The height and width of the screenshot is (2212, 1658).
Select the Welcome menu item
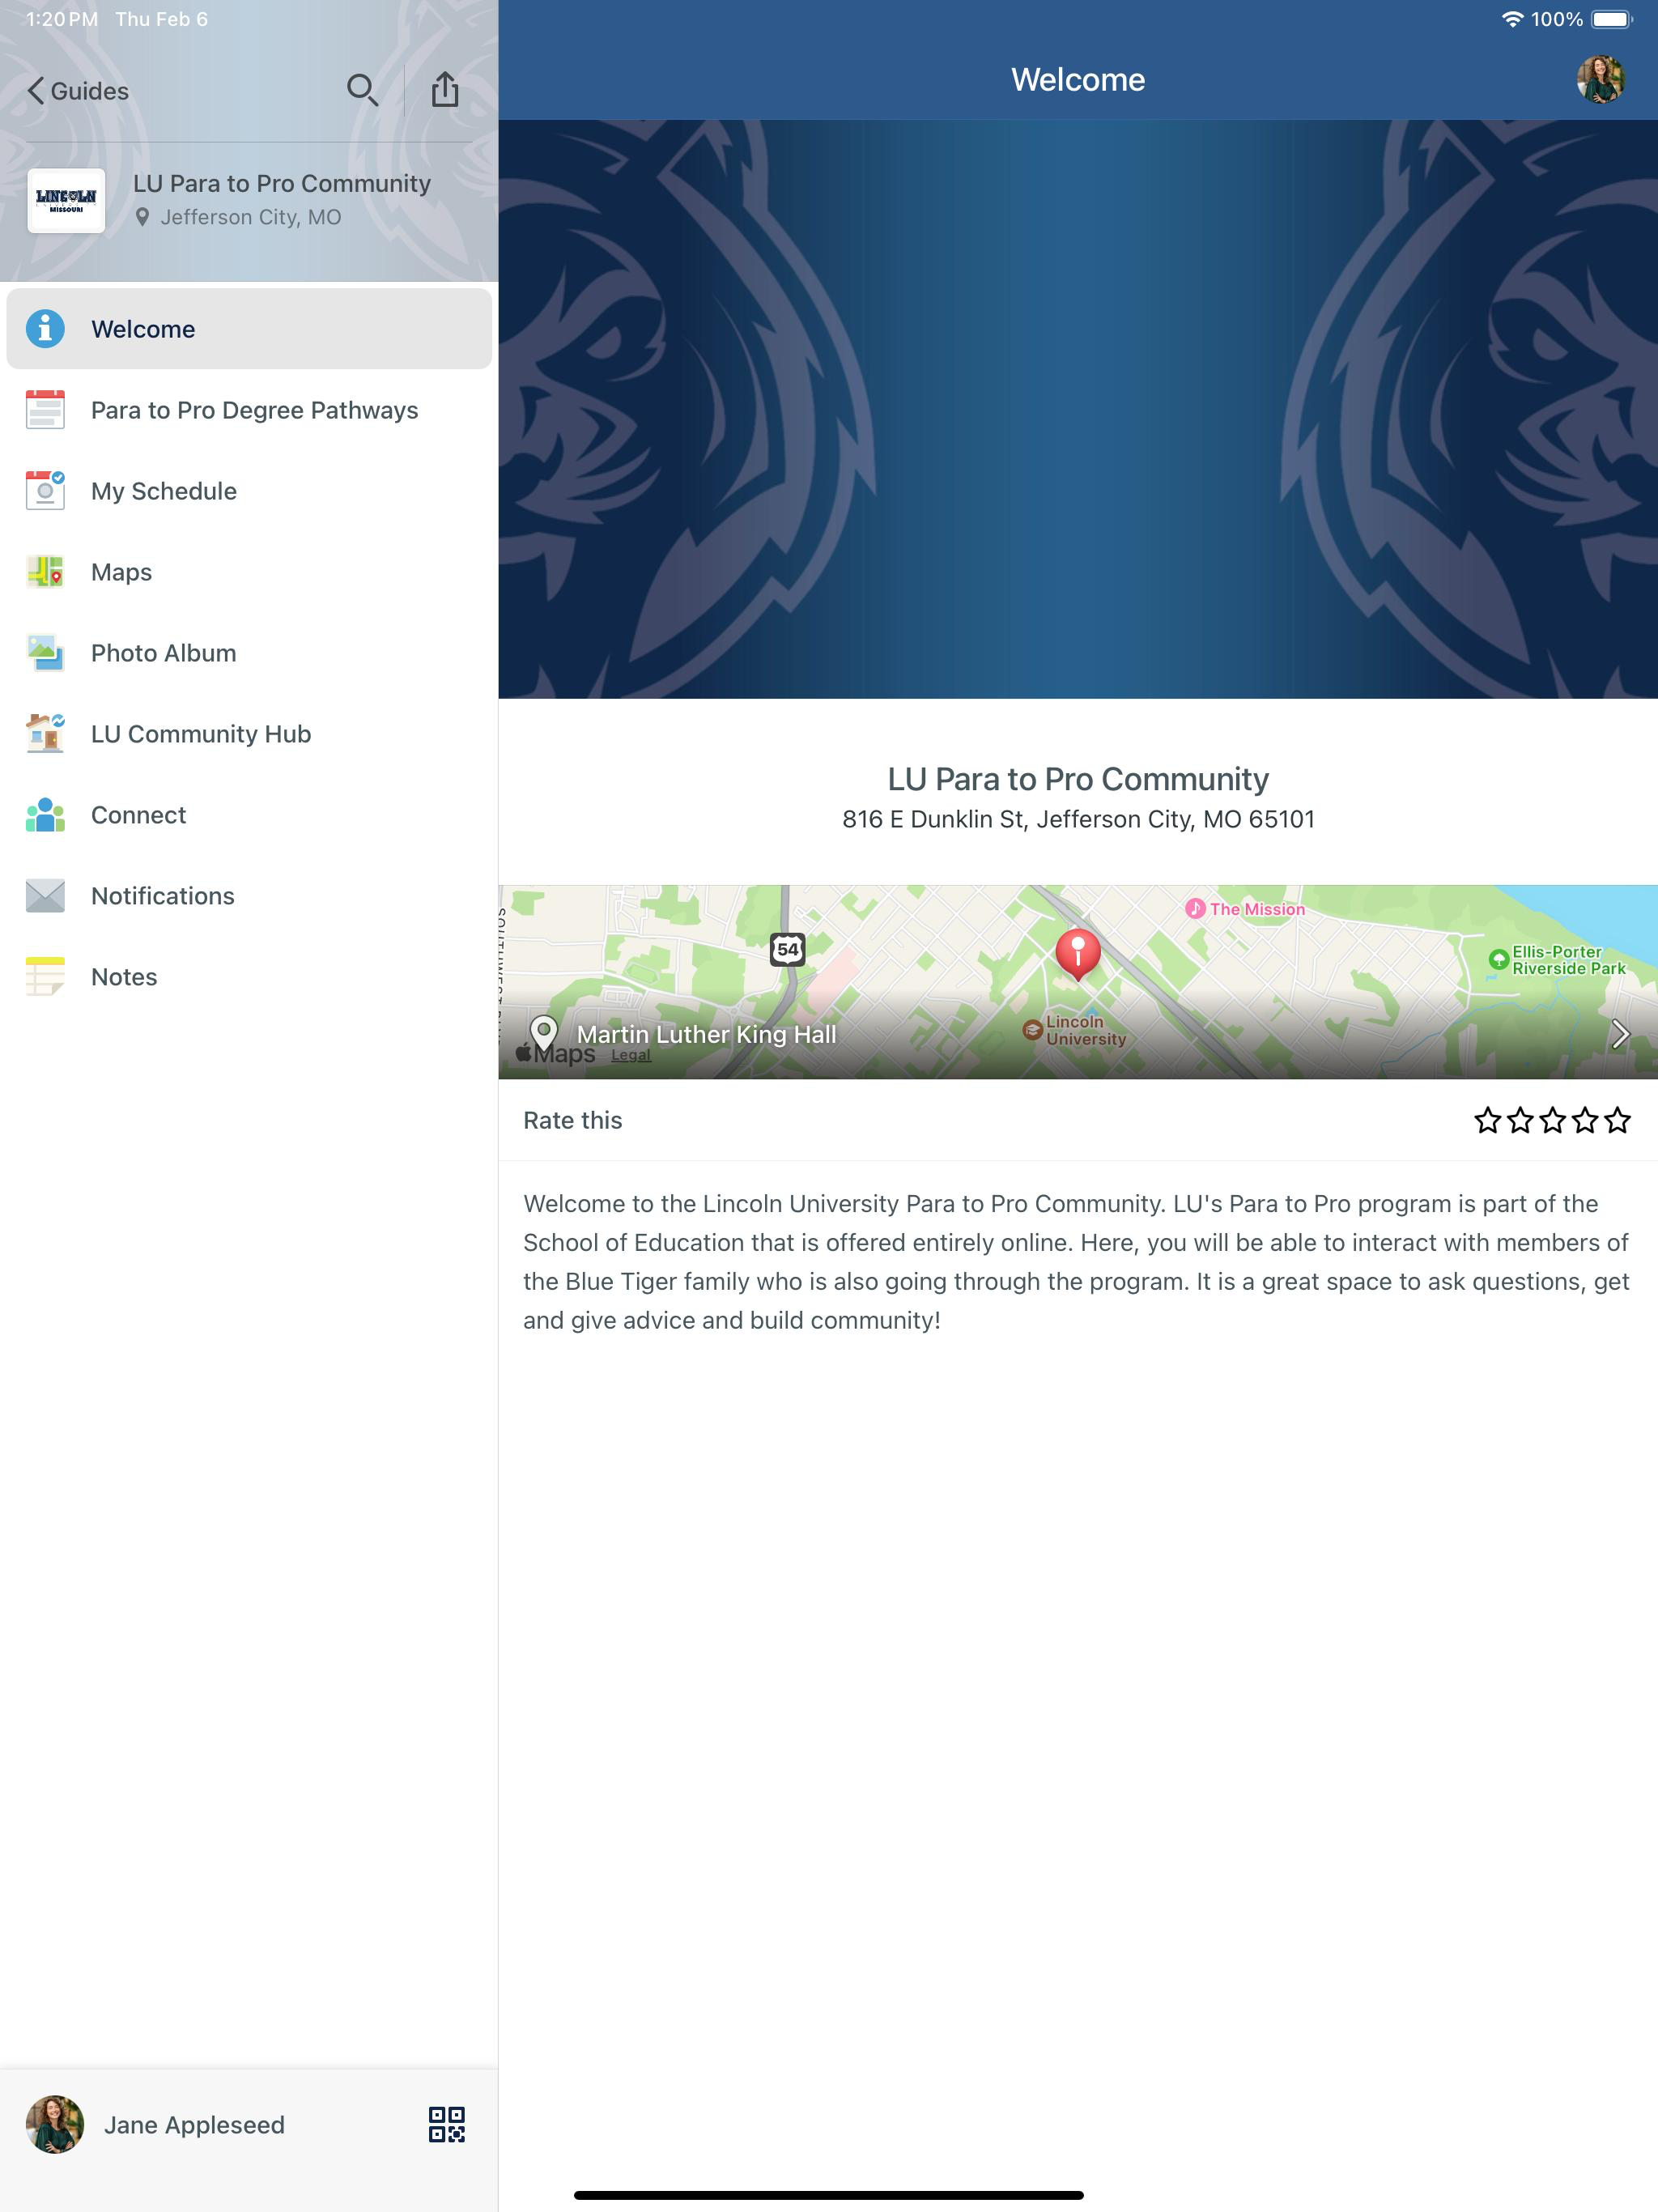[249, 329]
